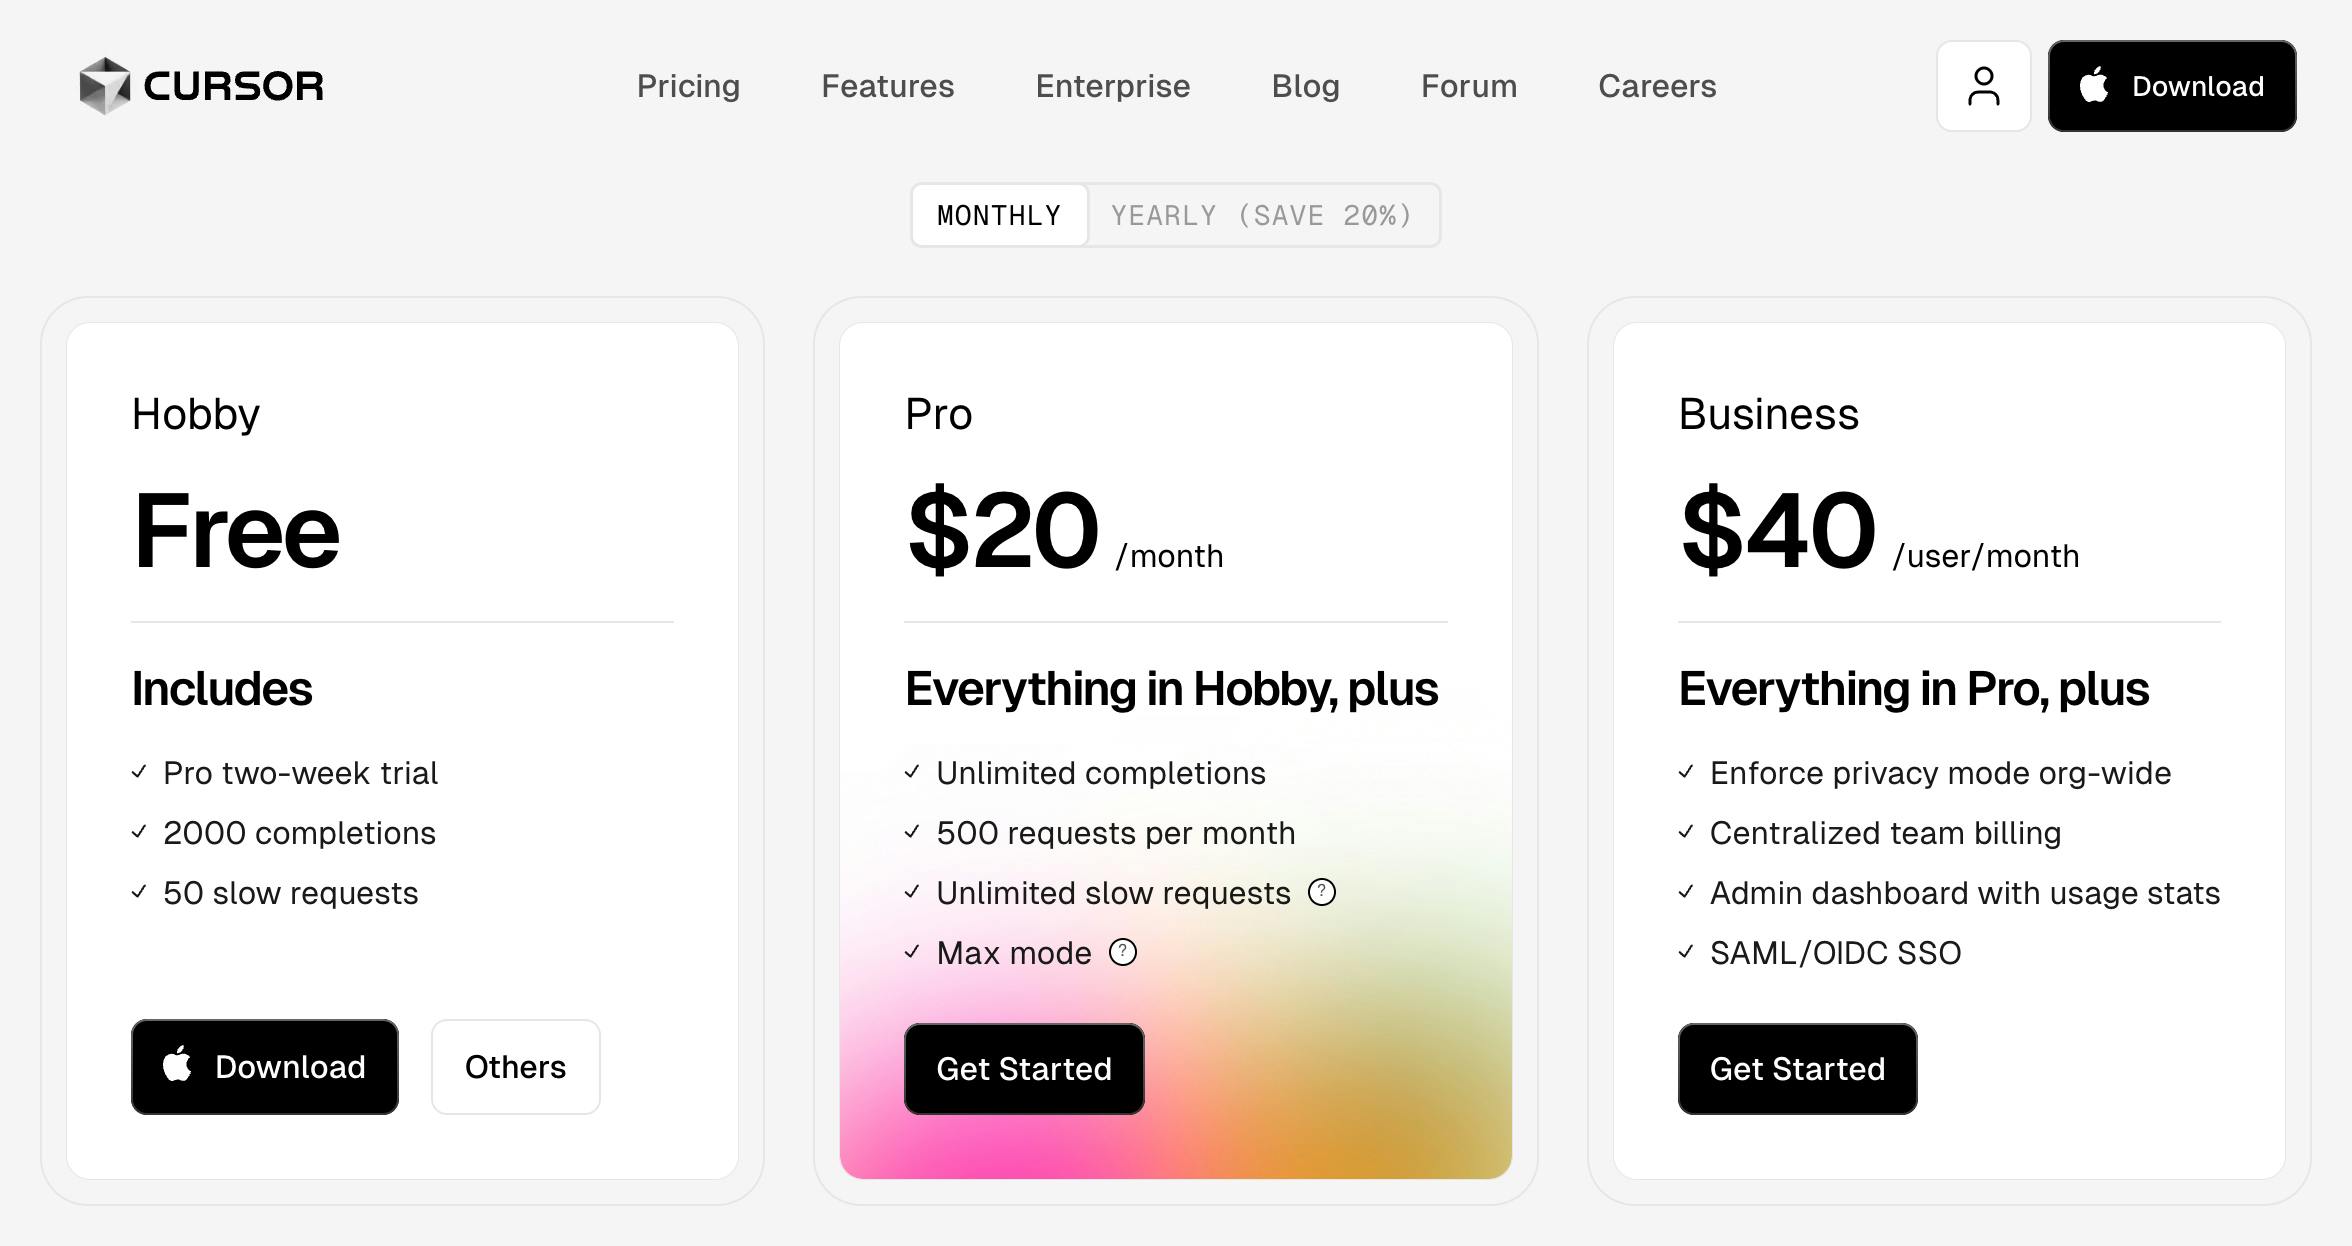
Task: Click the help icon beside Unlimited slow requests
Action: 1322,892
